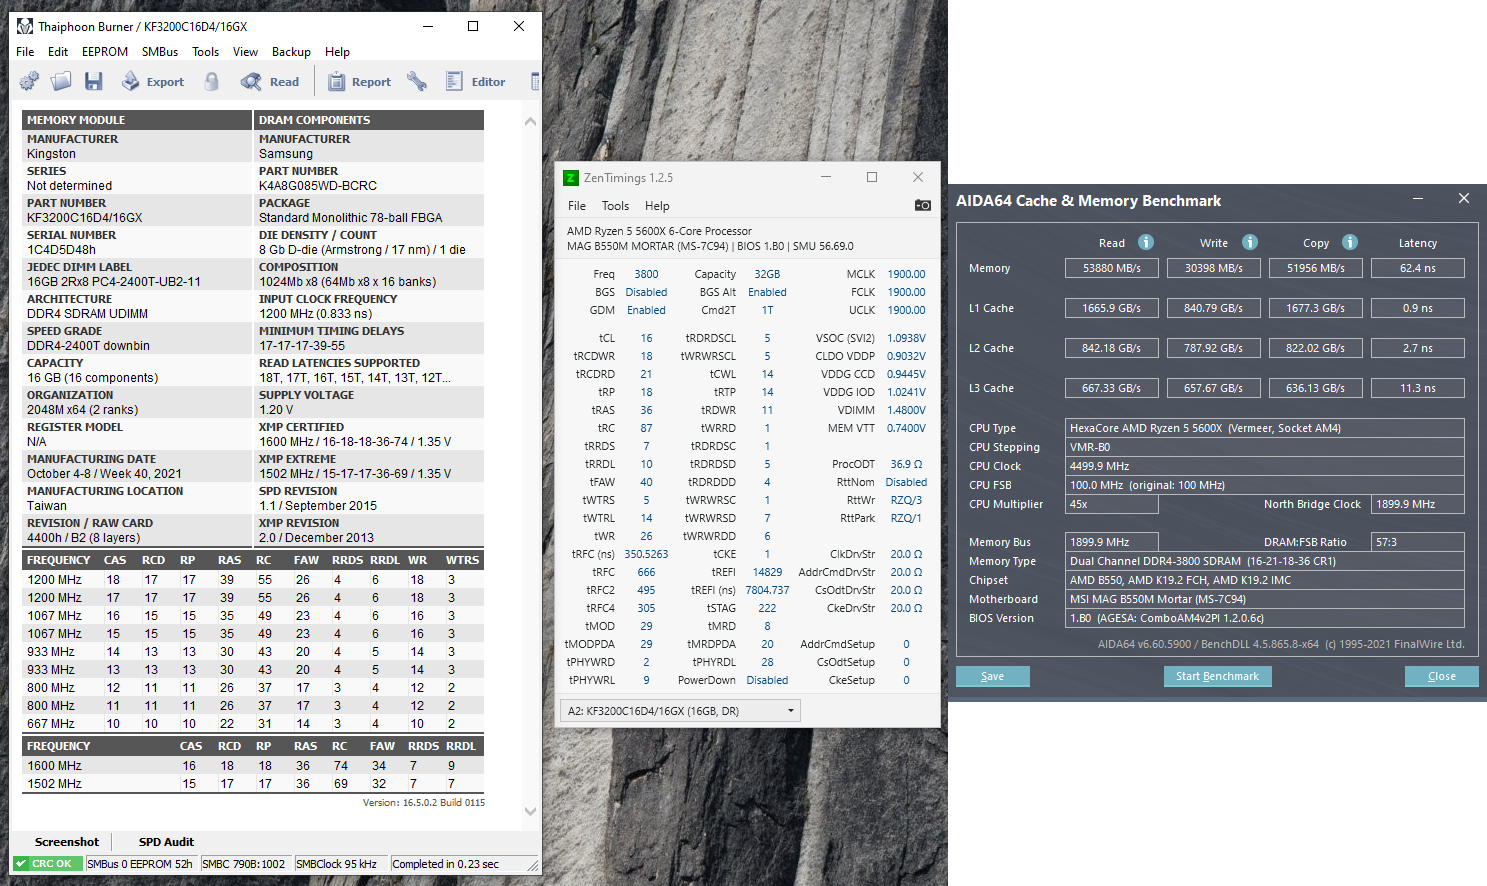Switch to the Screenshot tab
Image resolution: width=1487 pixels, height=886 pixels.
[x=67, y=842]
